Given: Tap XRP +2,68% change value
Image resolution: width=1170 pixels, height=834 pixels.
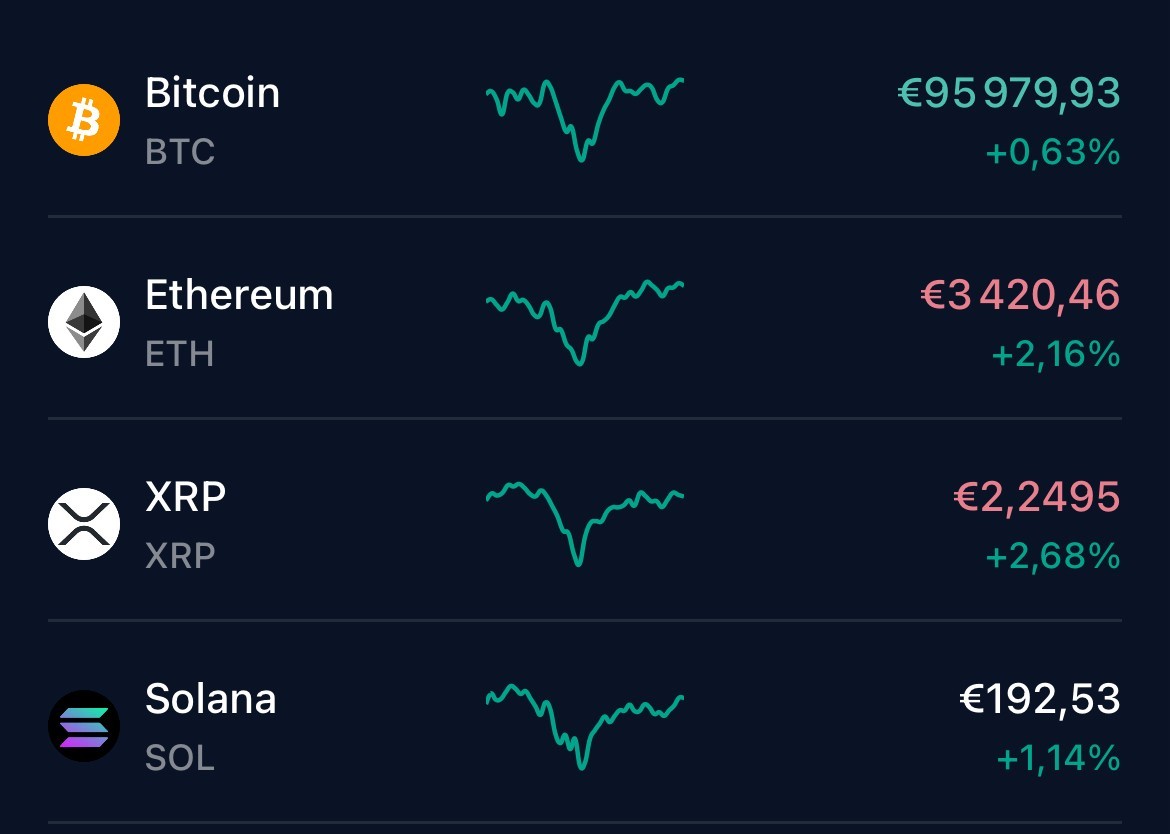Looking at the screenshot, I should (x=1052, y=556).
